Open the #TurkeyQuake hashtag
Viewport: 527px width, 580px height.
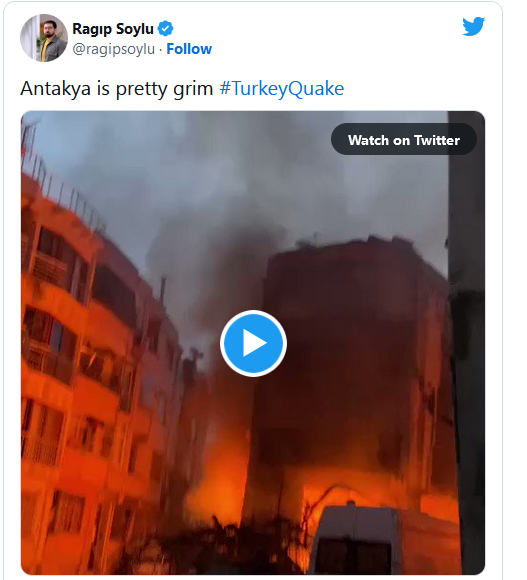[x=282, y=88]
